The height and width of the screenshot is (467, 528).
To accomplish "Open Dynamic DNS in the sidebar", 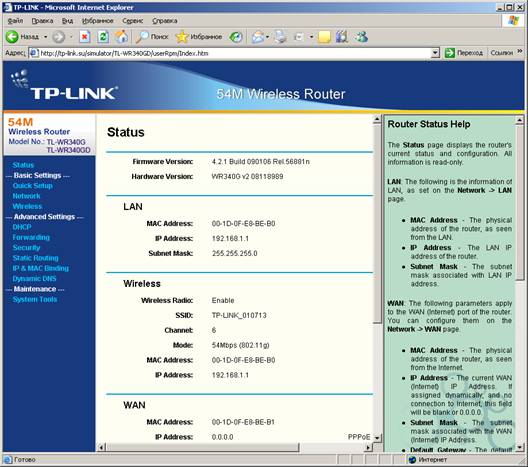I will coord(34,279).
